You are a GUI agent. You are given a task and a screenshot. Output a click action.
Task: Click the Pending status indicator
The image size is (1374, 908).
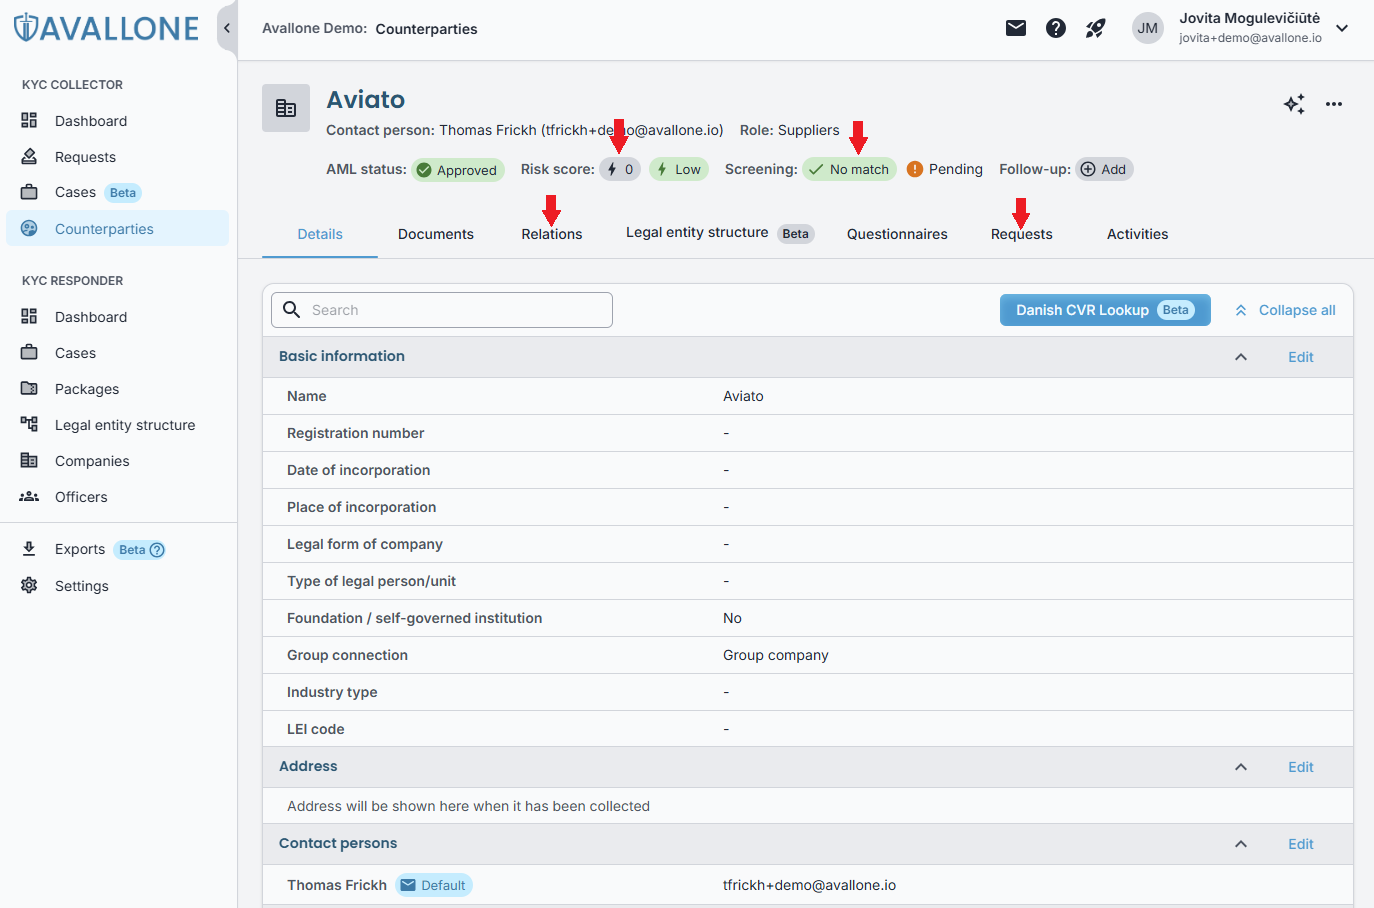pyautogui.click(x=945, y=169)
